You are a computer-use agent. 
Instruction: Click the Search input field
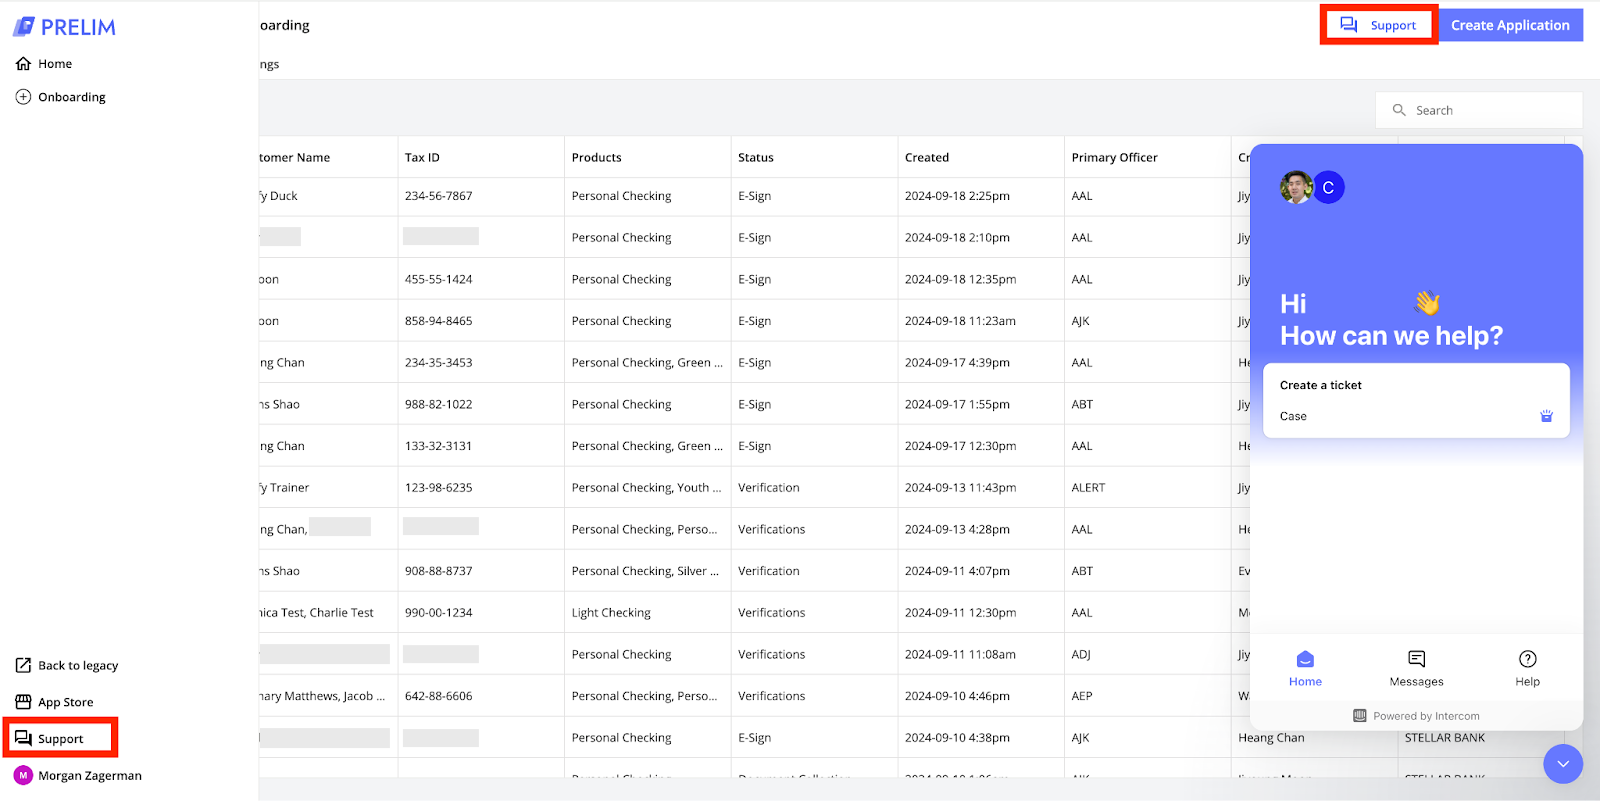pyautogui.click(x=1479, y=110)
